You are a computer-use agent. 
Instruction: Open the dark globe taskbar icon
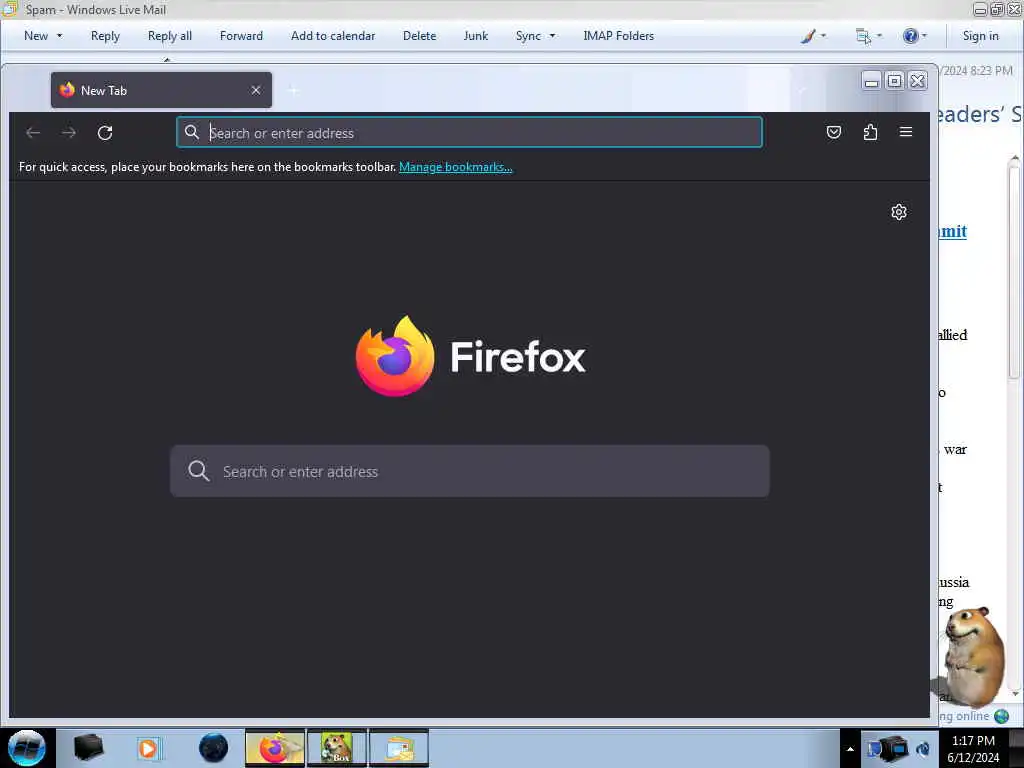[213, 748]
